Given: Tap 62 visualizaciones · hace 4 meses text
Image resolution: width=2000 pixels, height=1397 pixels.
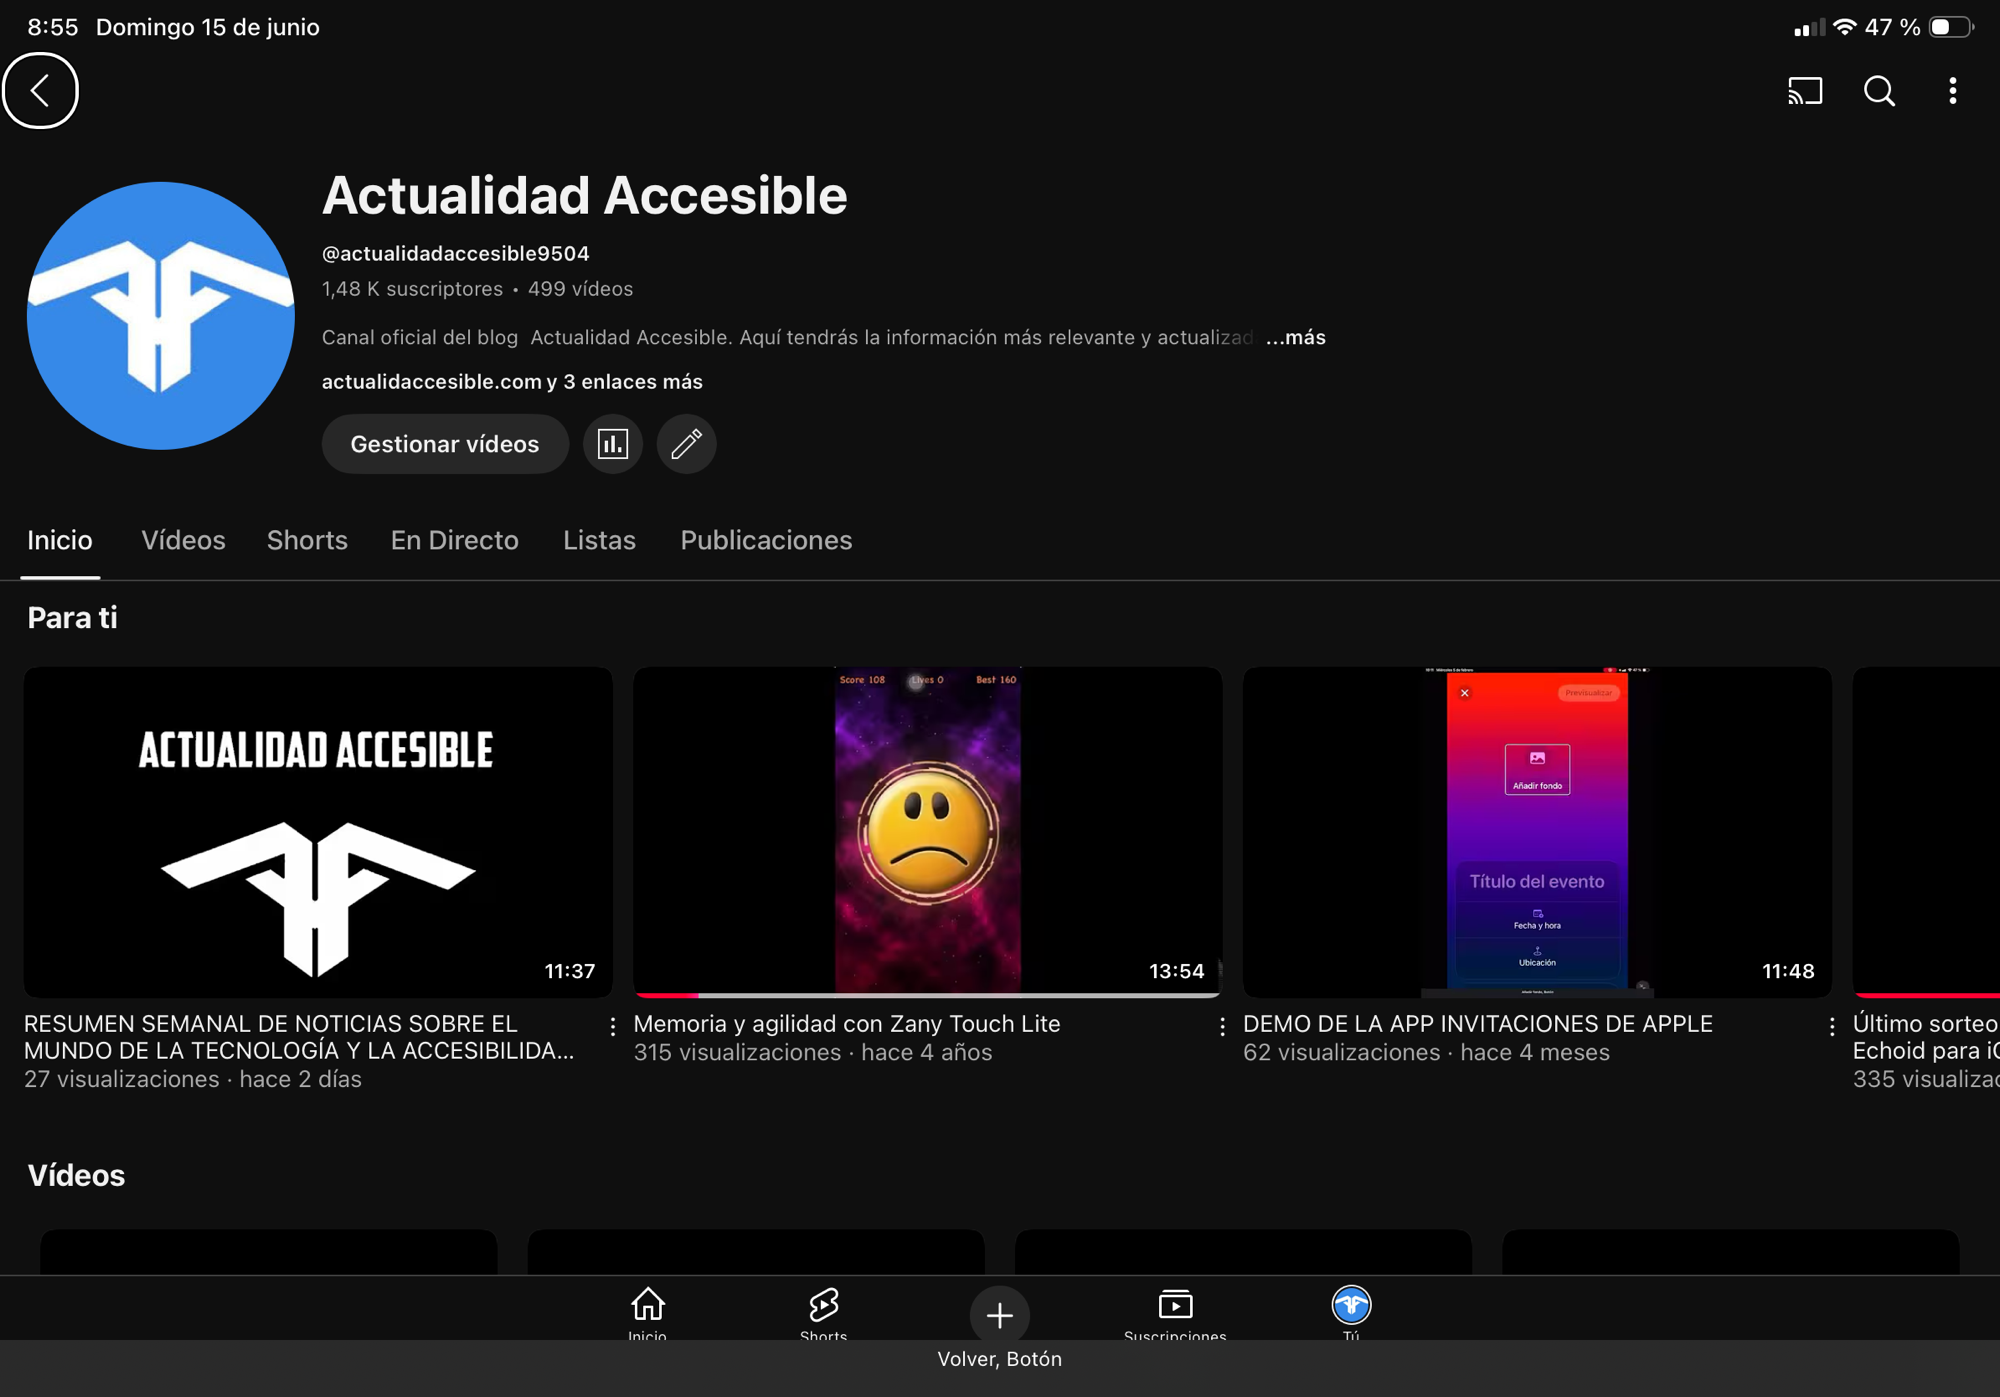Looking at the screenshot, I should (x=1426, y=1053).
